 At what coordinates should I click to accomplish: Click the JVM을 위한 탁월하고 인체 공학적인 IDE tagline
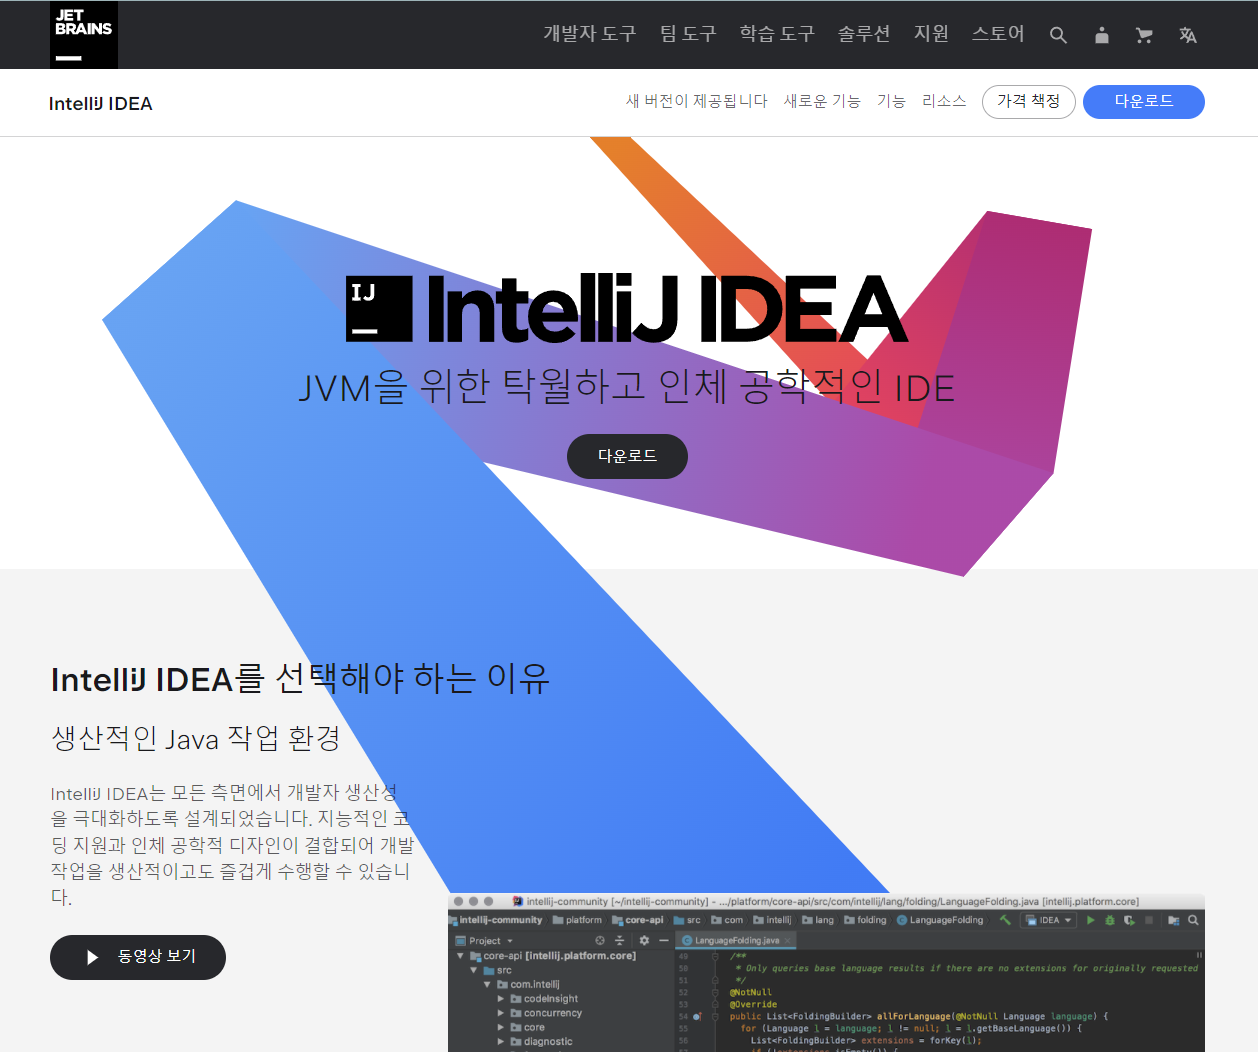click(x=627, y=387)
